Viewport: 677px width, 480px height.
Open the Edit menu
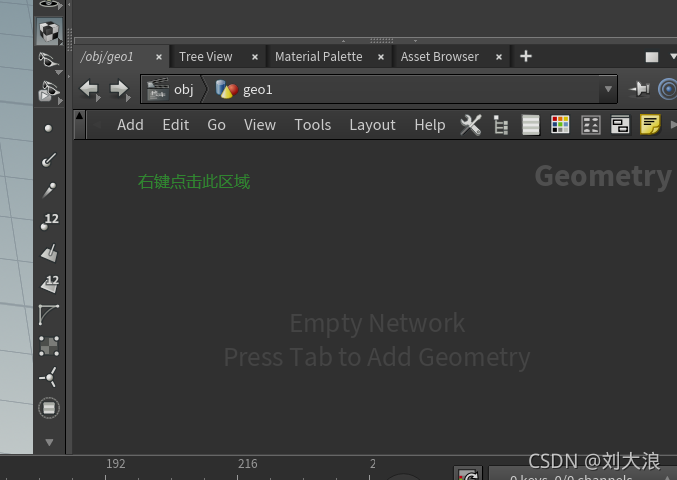point(176,125)
